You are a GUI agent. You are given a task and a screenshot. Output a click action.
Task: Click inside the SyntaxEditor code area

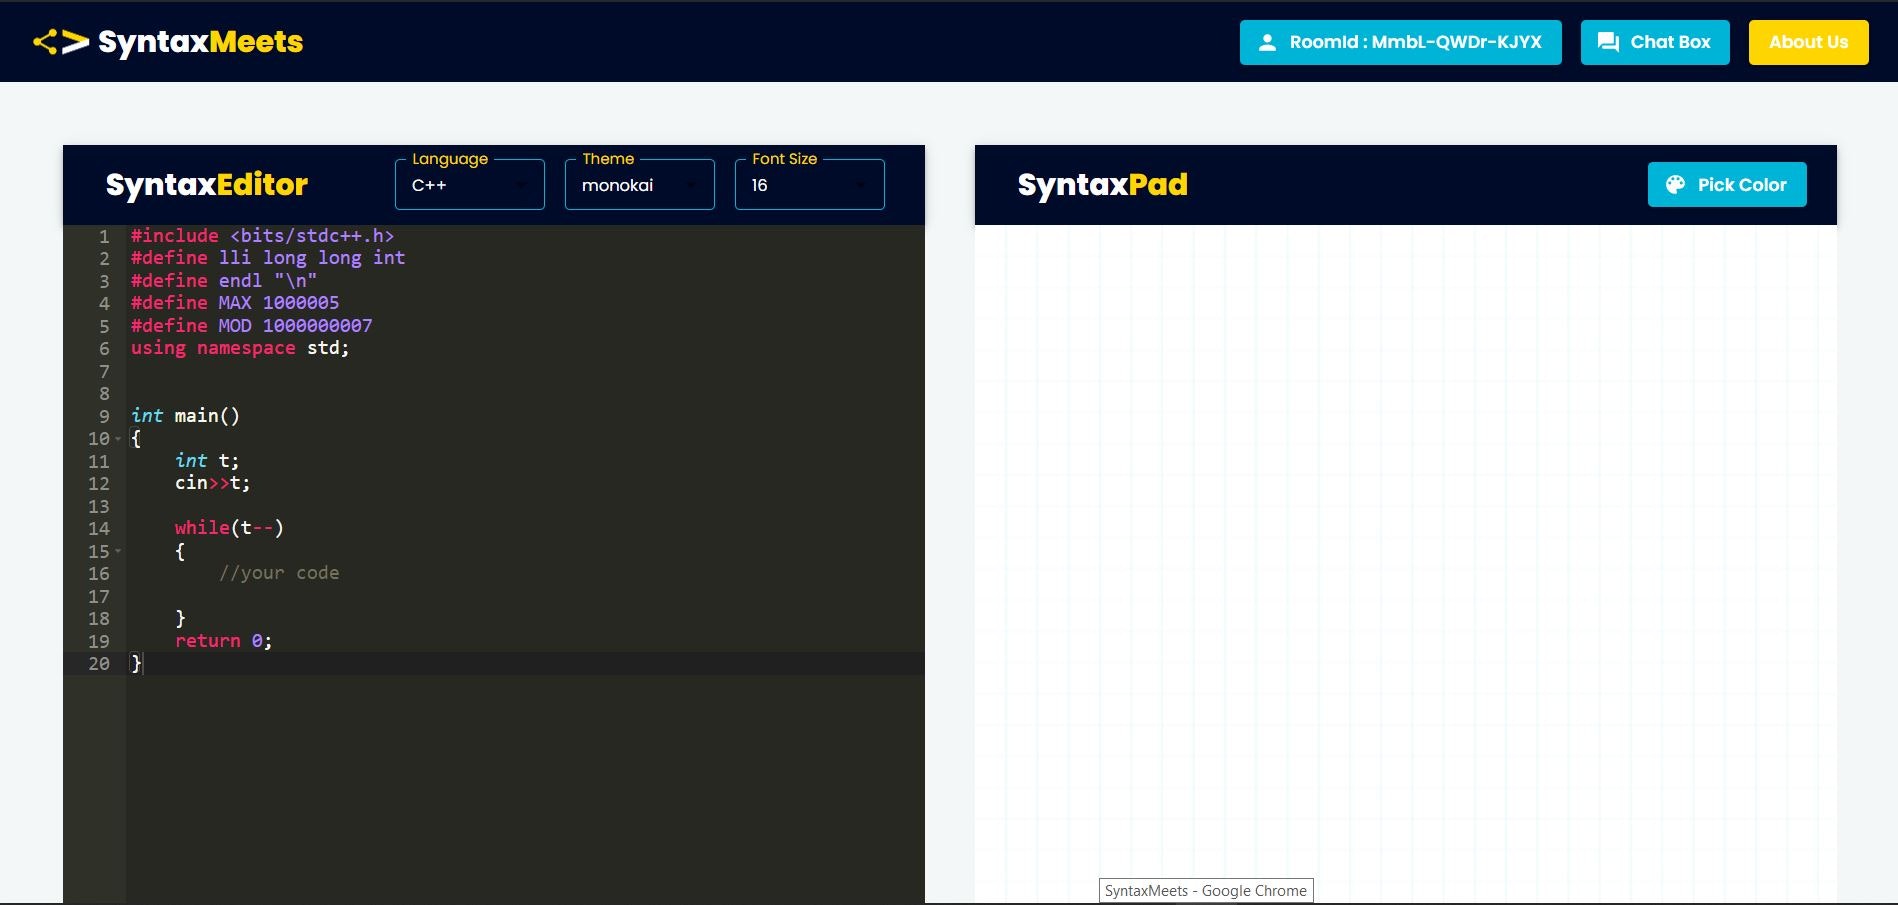(x=450, y=450)
